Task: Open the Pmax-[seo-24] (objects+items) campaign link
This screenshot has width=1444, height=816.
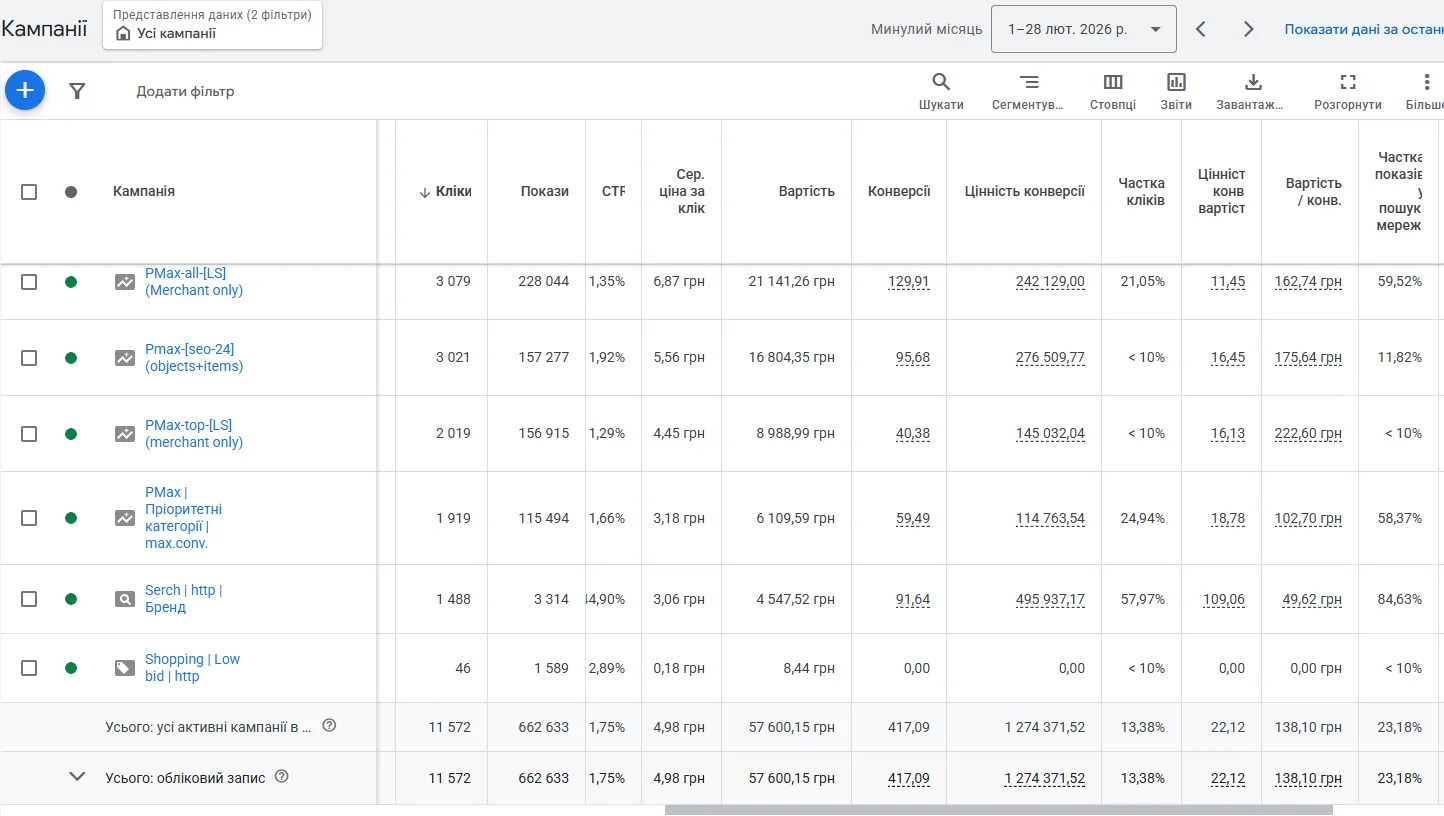Action: point(194,358)
